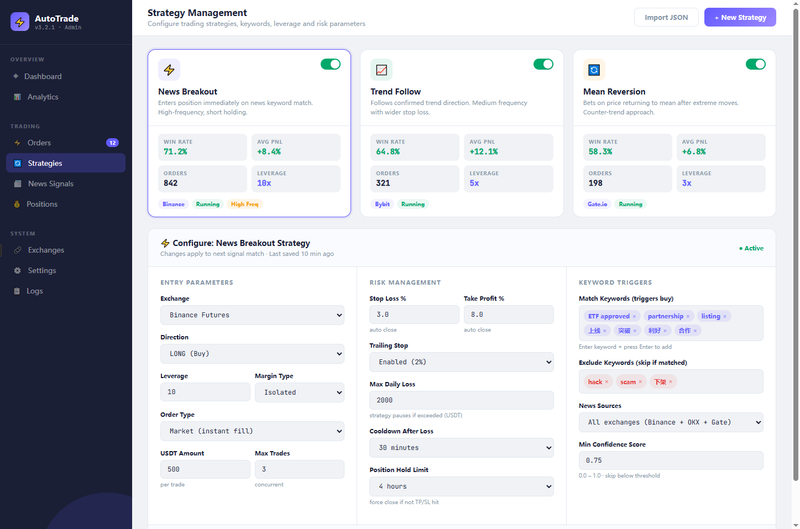Open the News Sources dropdown

670,423
